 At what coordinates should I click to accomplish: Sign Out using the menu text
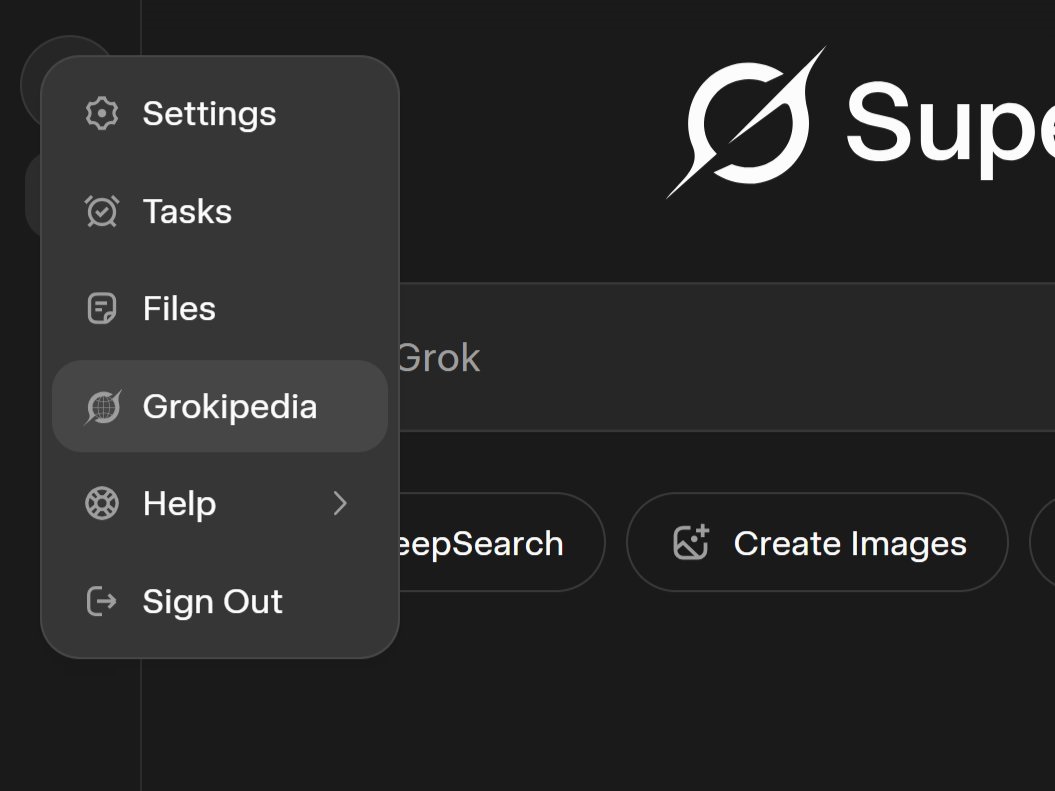click(x=212, y=601)
